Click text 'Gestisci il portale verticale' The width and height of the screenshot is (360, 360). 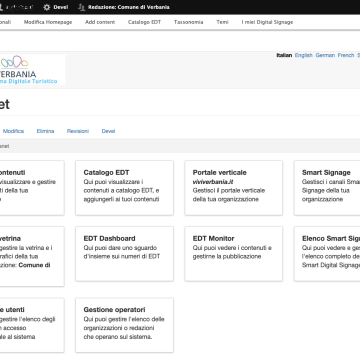229,191
